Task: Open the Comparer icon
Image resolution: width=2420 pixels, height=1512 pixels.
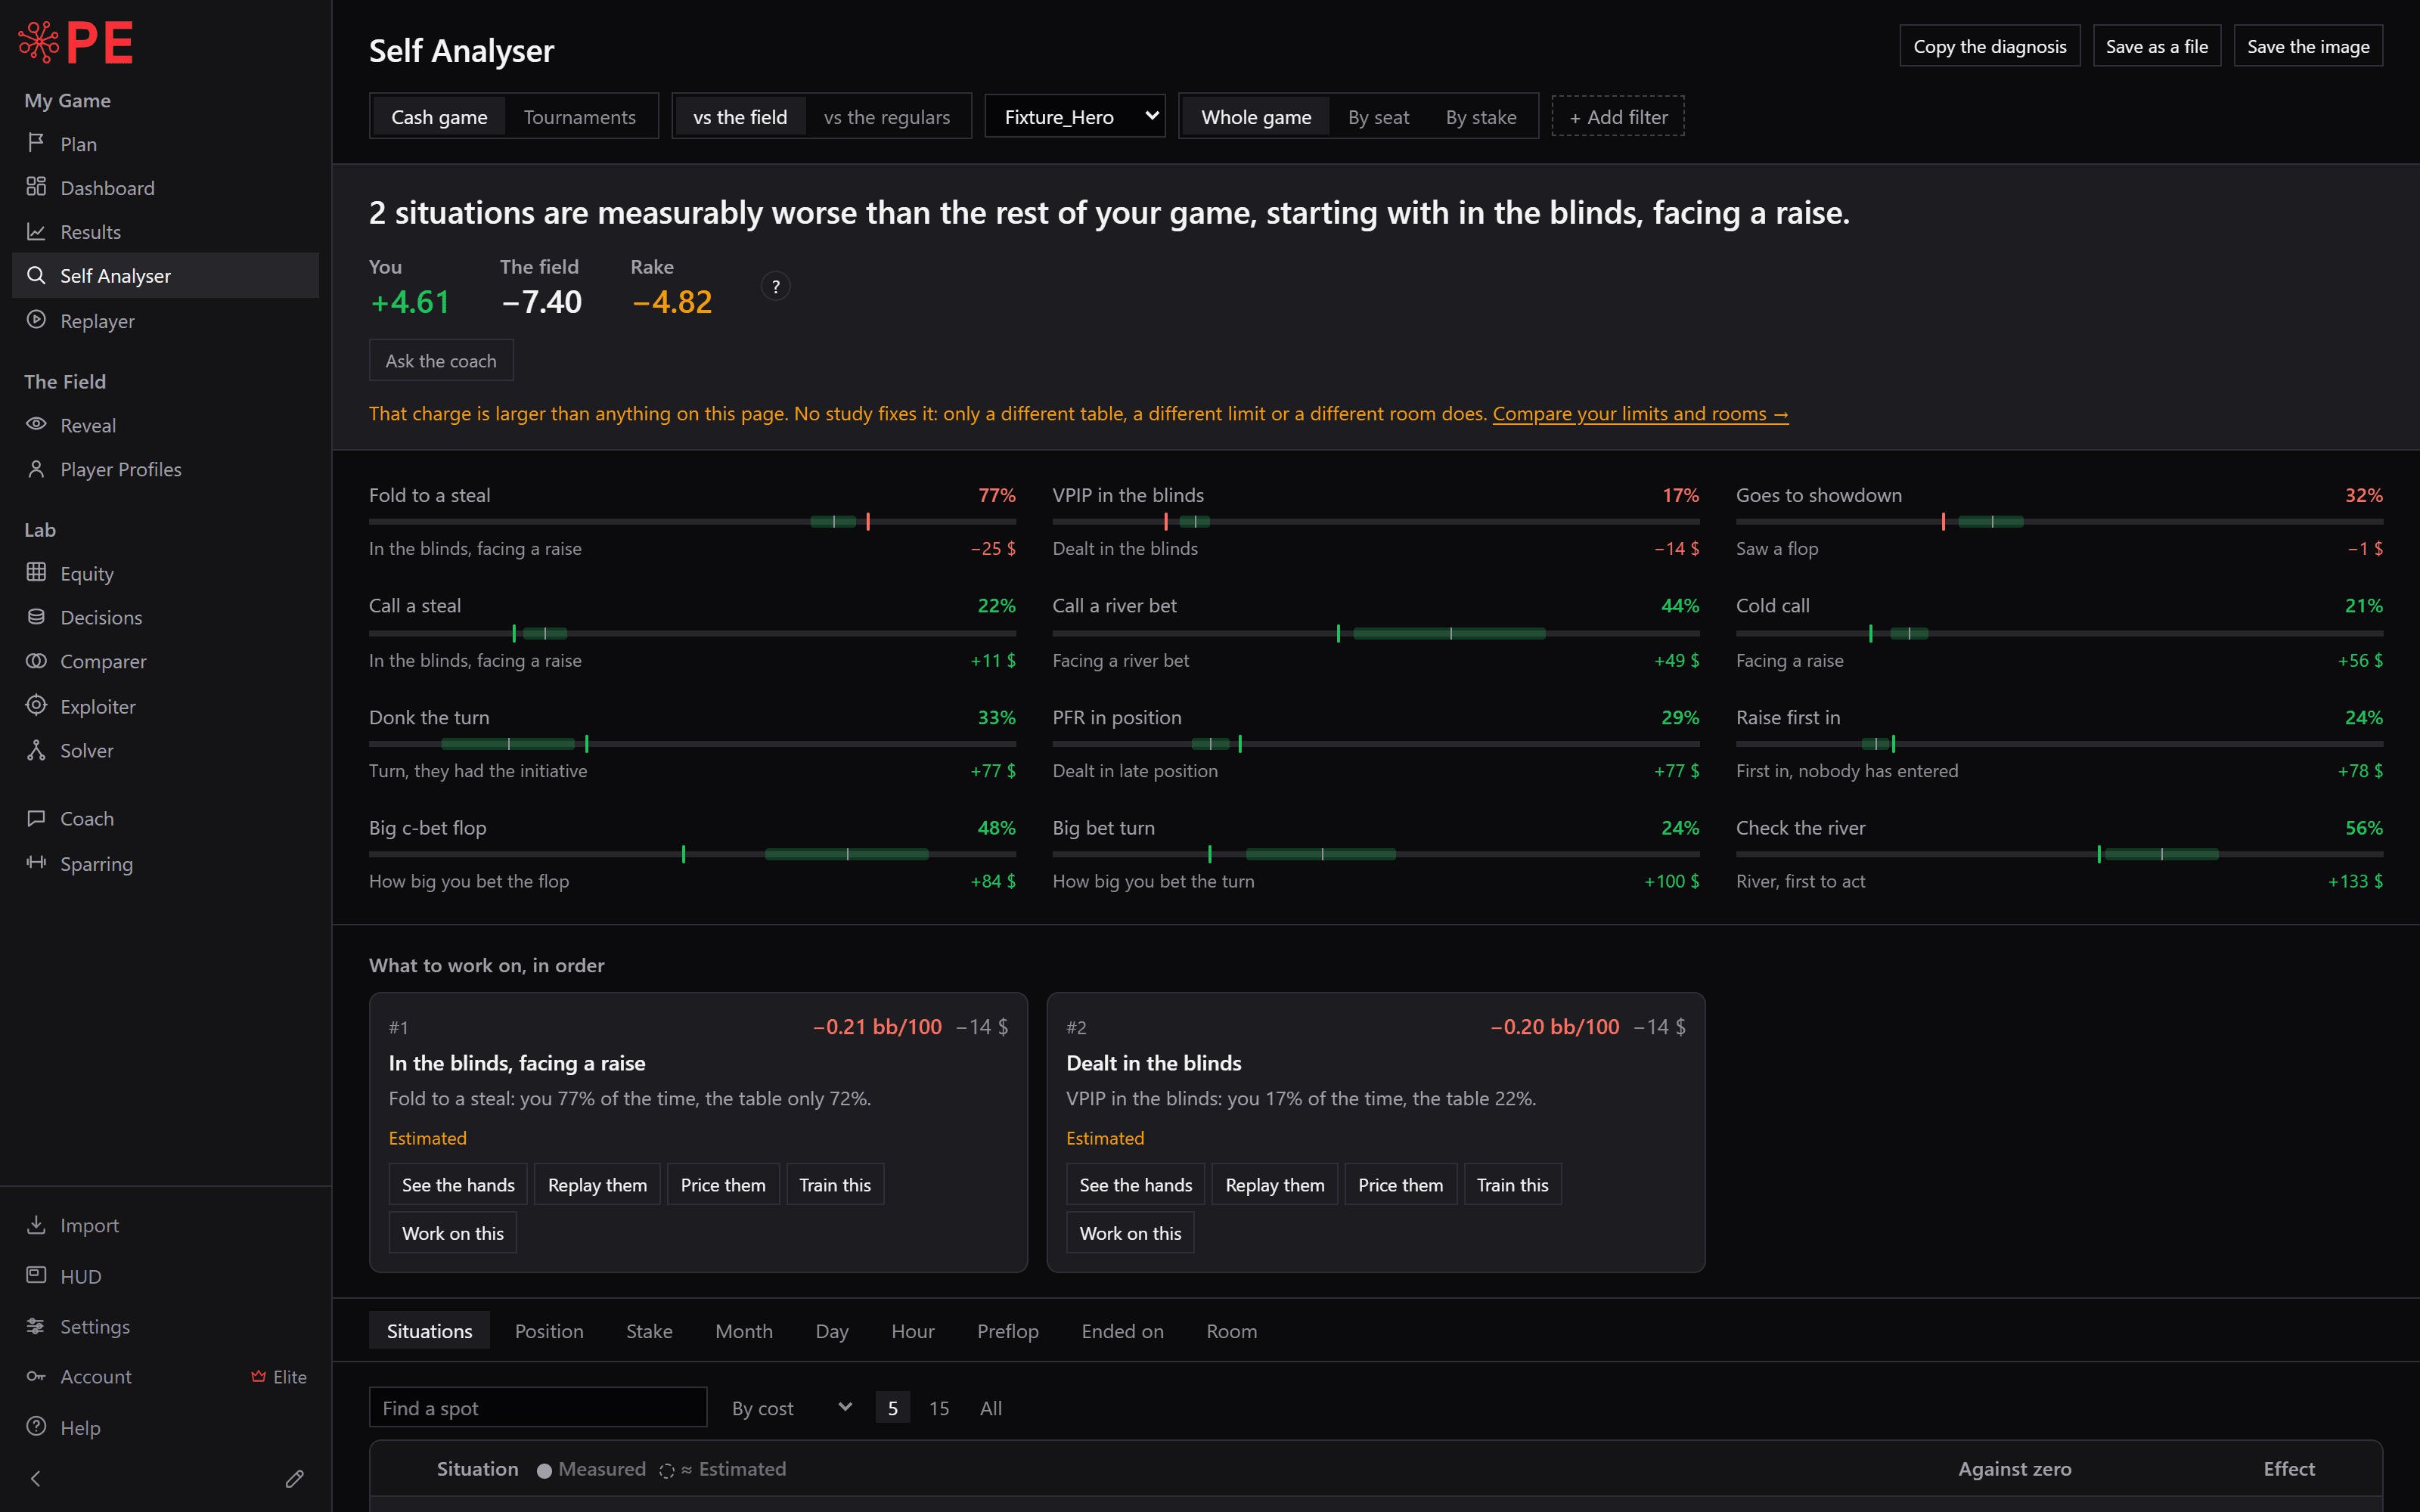Action: [36, 660]
